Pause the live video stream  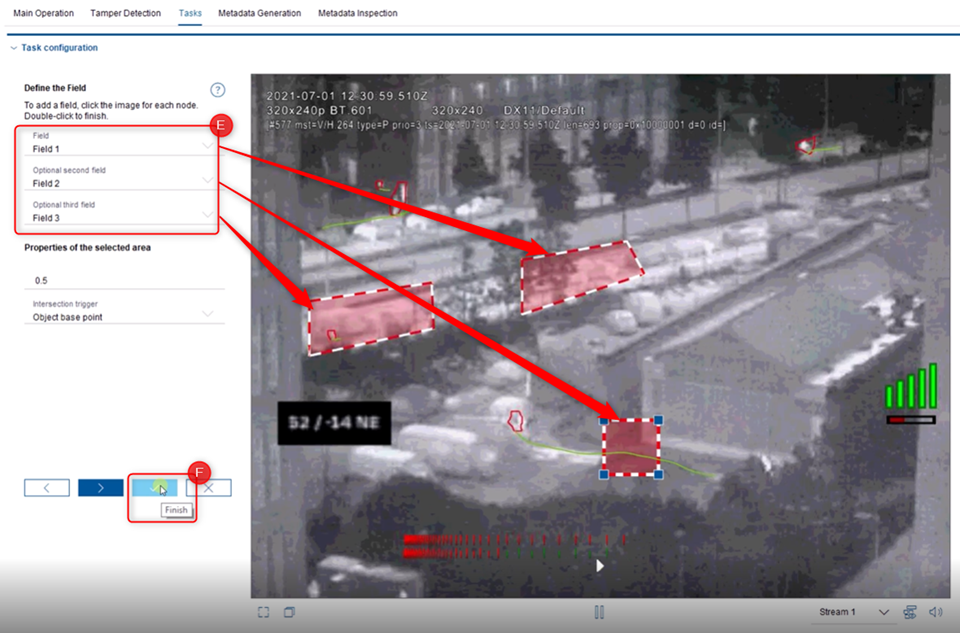pyautogui.click(x=599, y=612)
